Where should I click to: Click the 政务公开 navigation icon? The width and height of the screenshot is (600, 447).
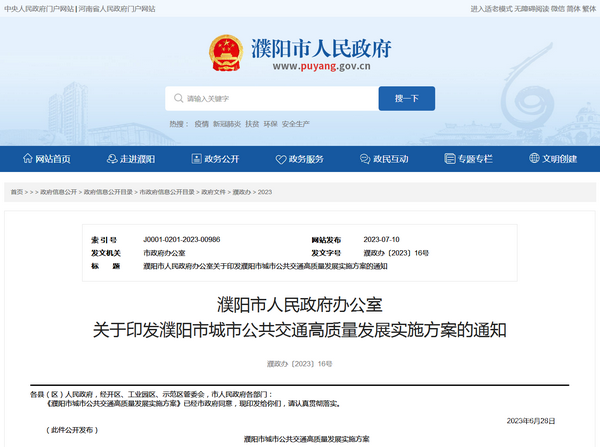[x=196, y=159]
